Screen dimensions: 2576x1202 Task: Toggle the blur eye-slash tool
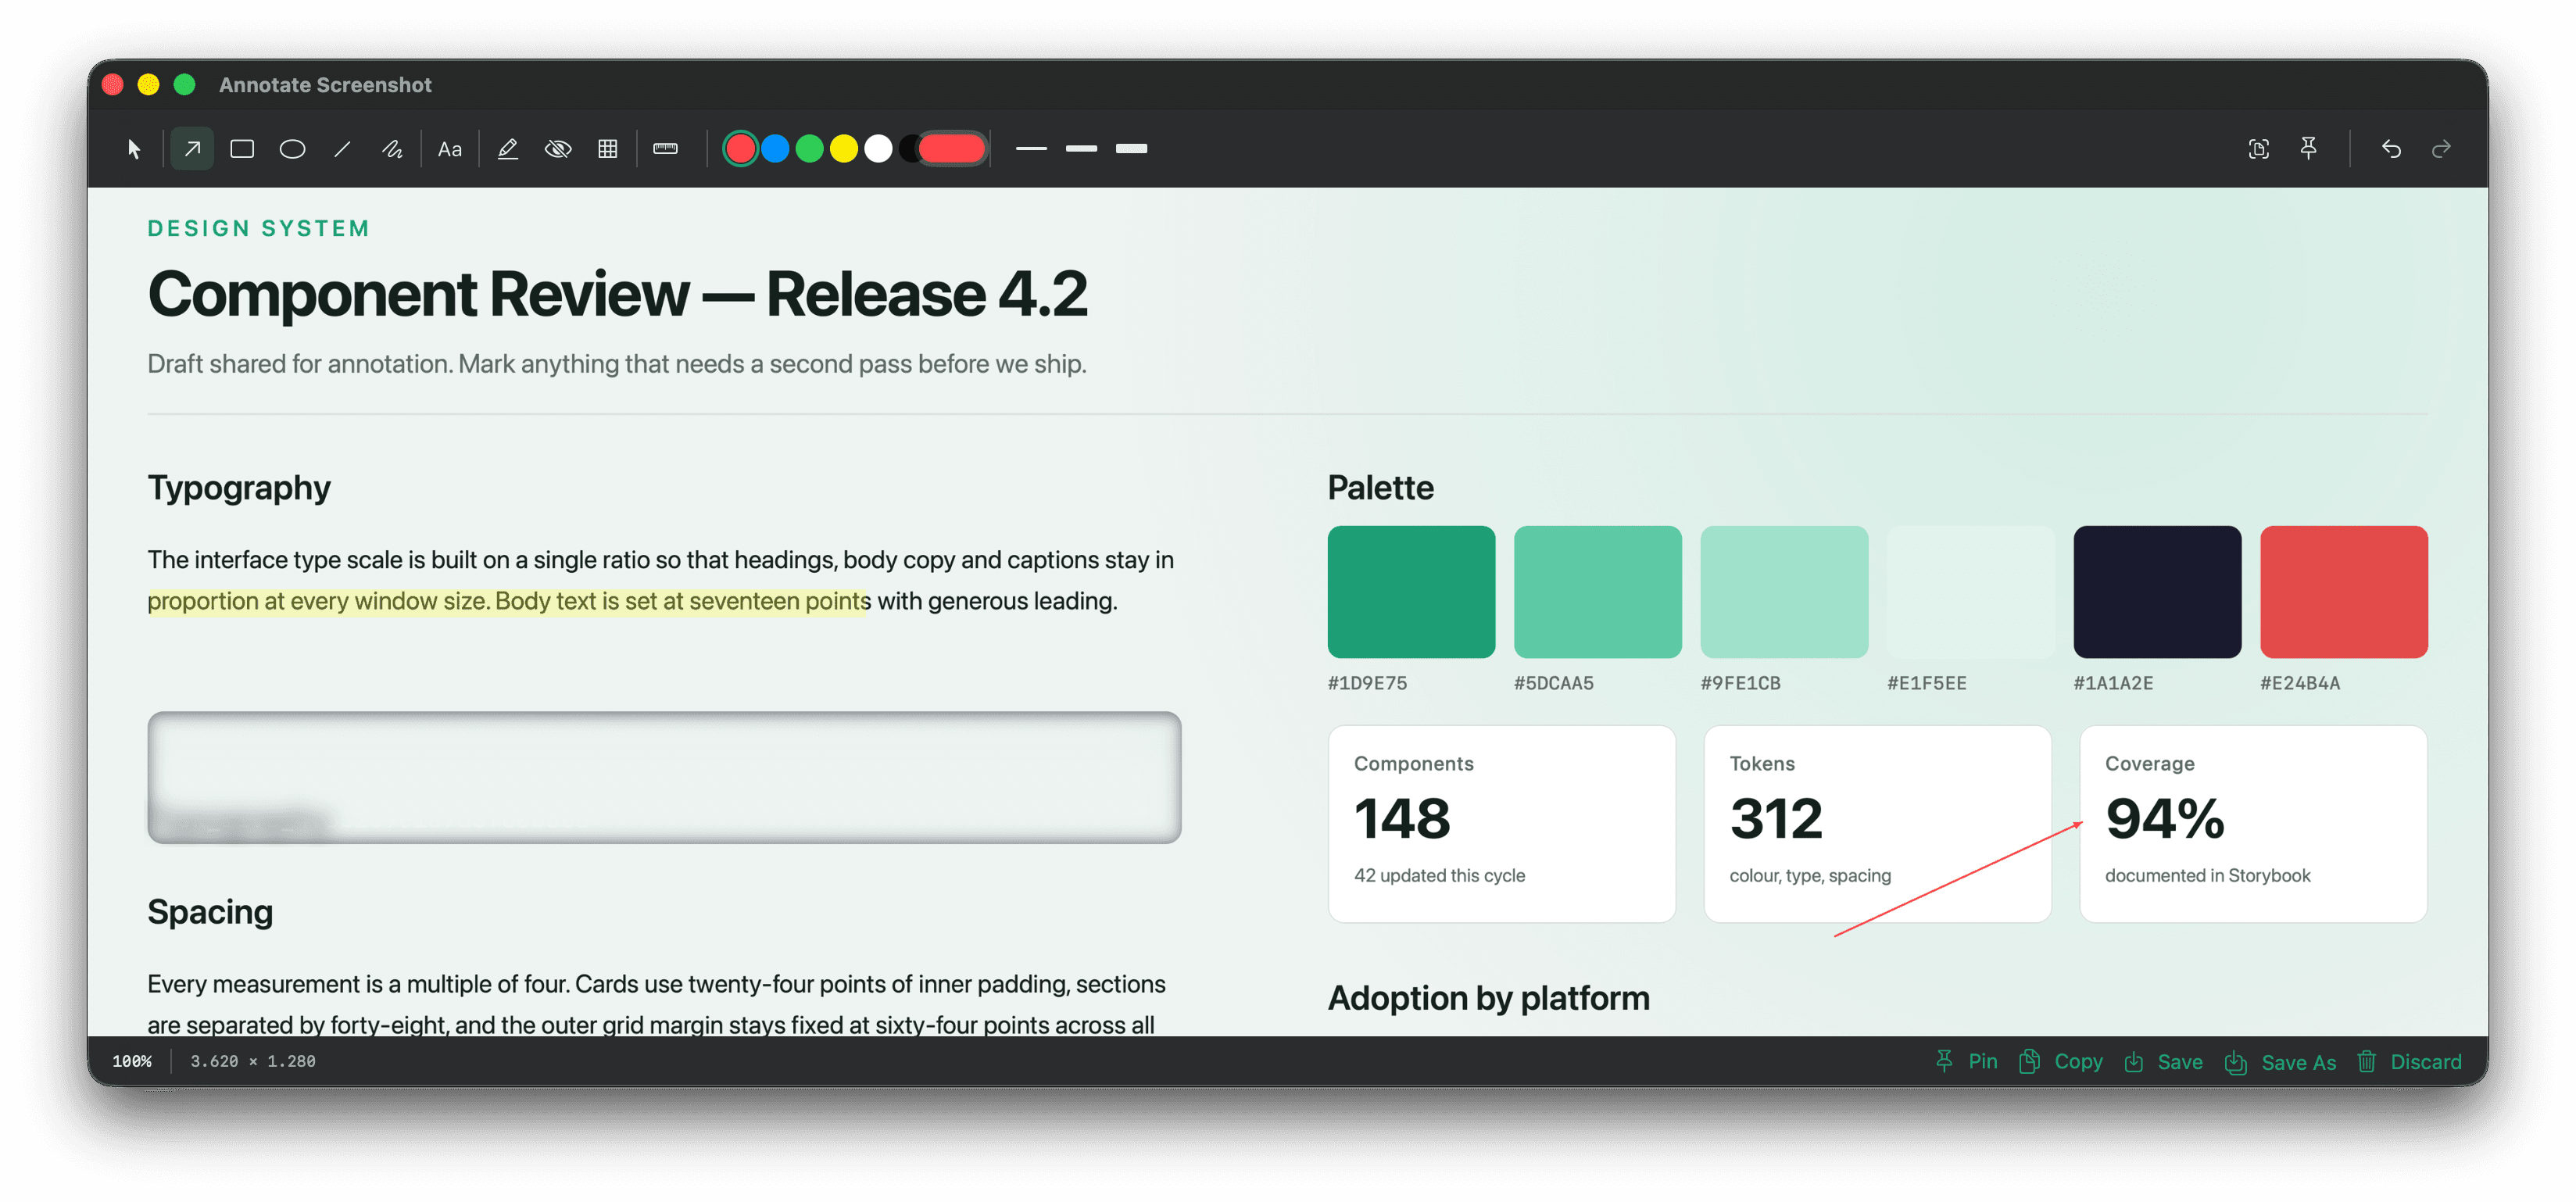coord(558,149)
